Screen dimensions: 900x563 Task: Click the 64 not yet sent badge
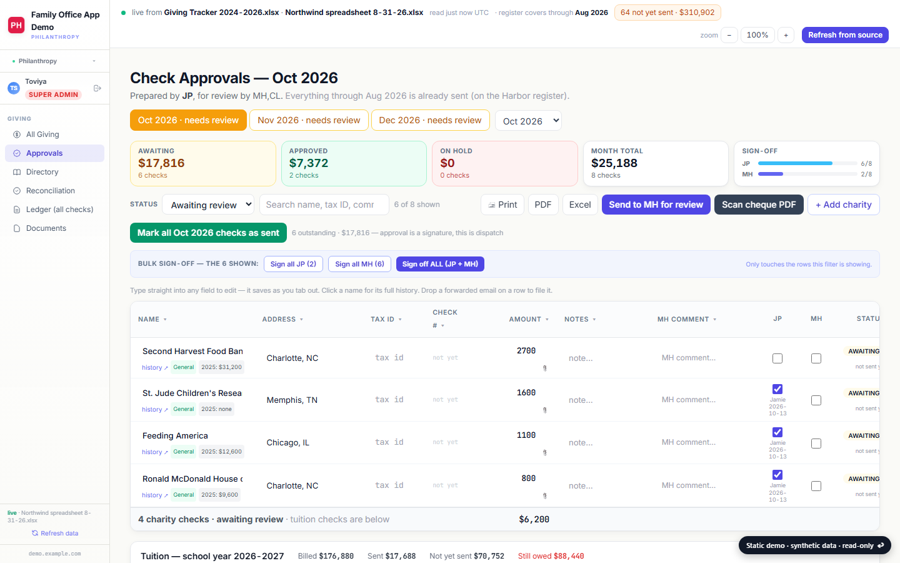coord(668,13)
